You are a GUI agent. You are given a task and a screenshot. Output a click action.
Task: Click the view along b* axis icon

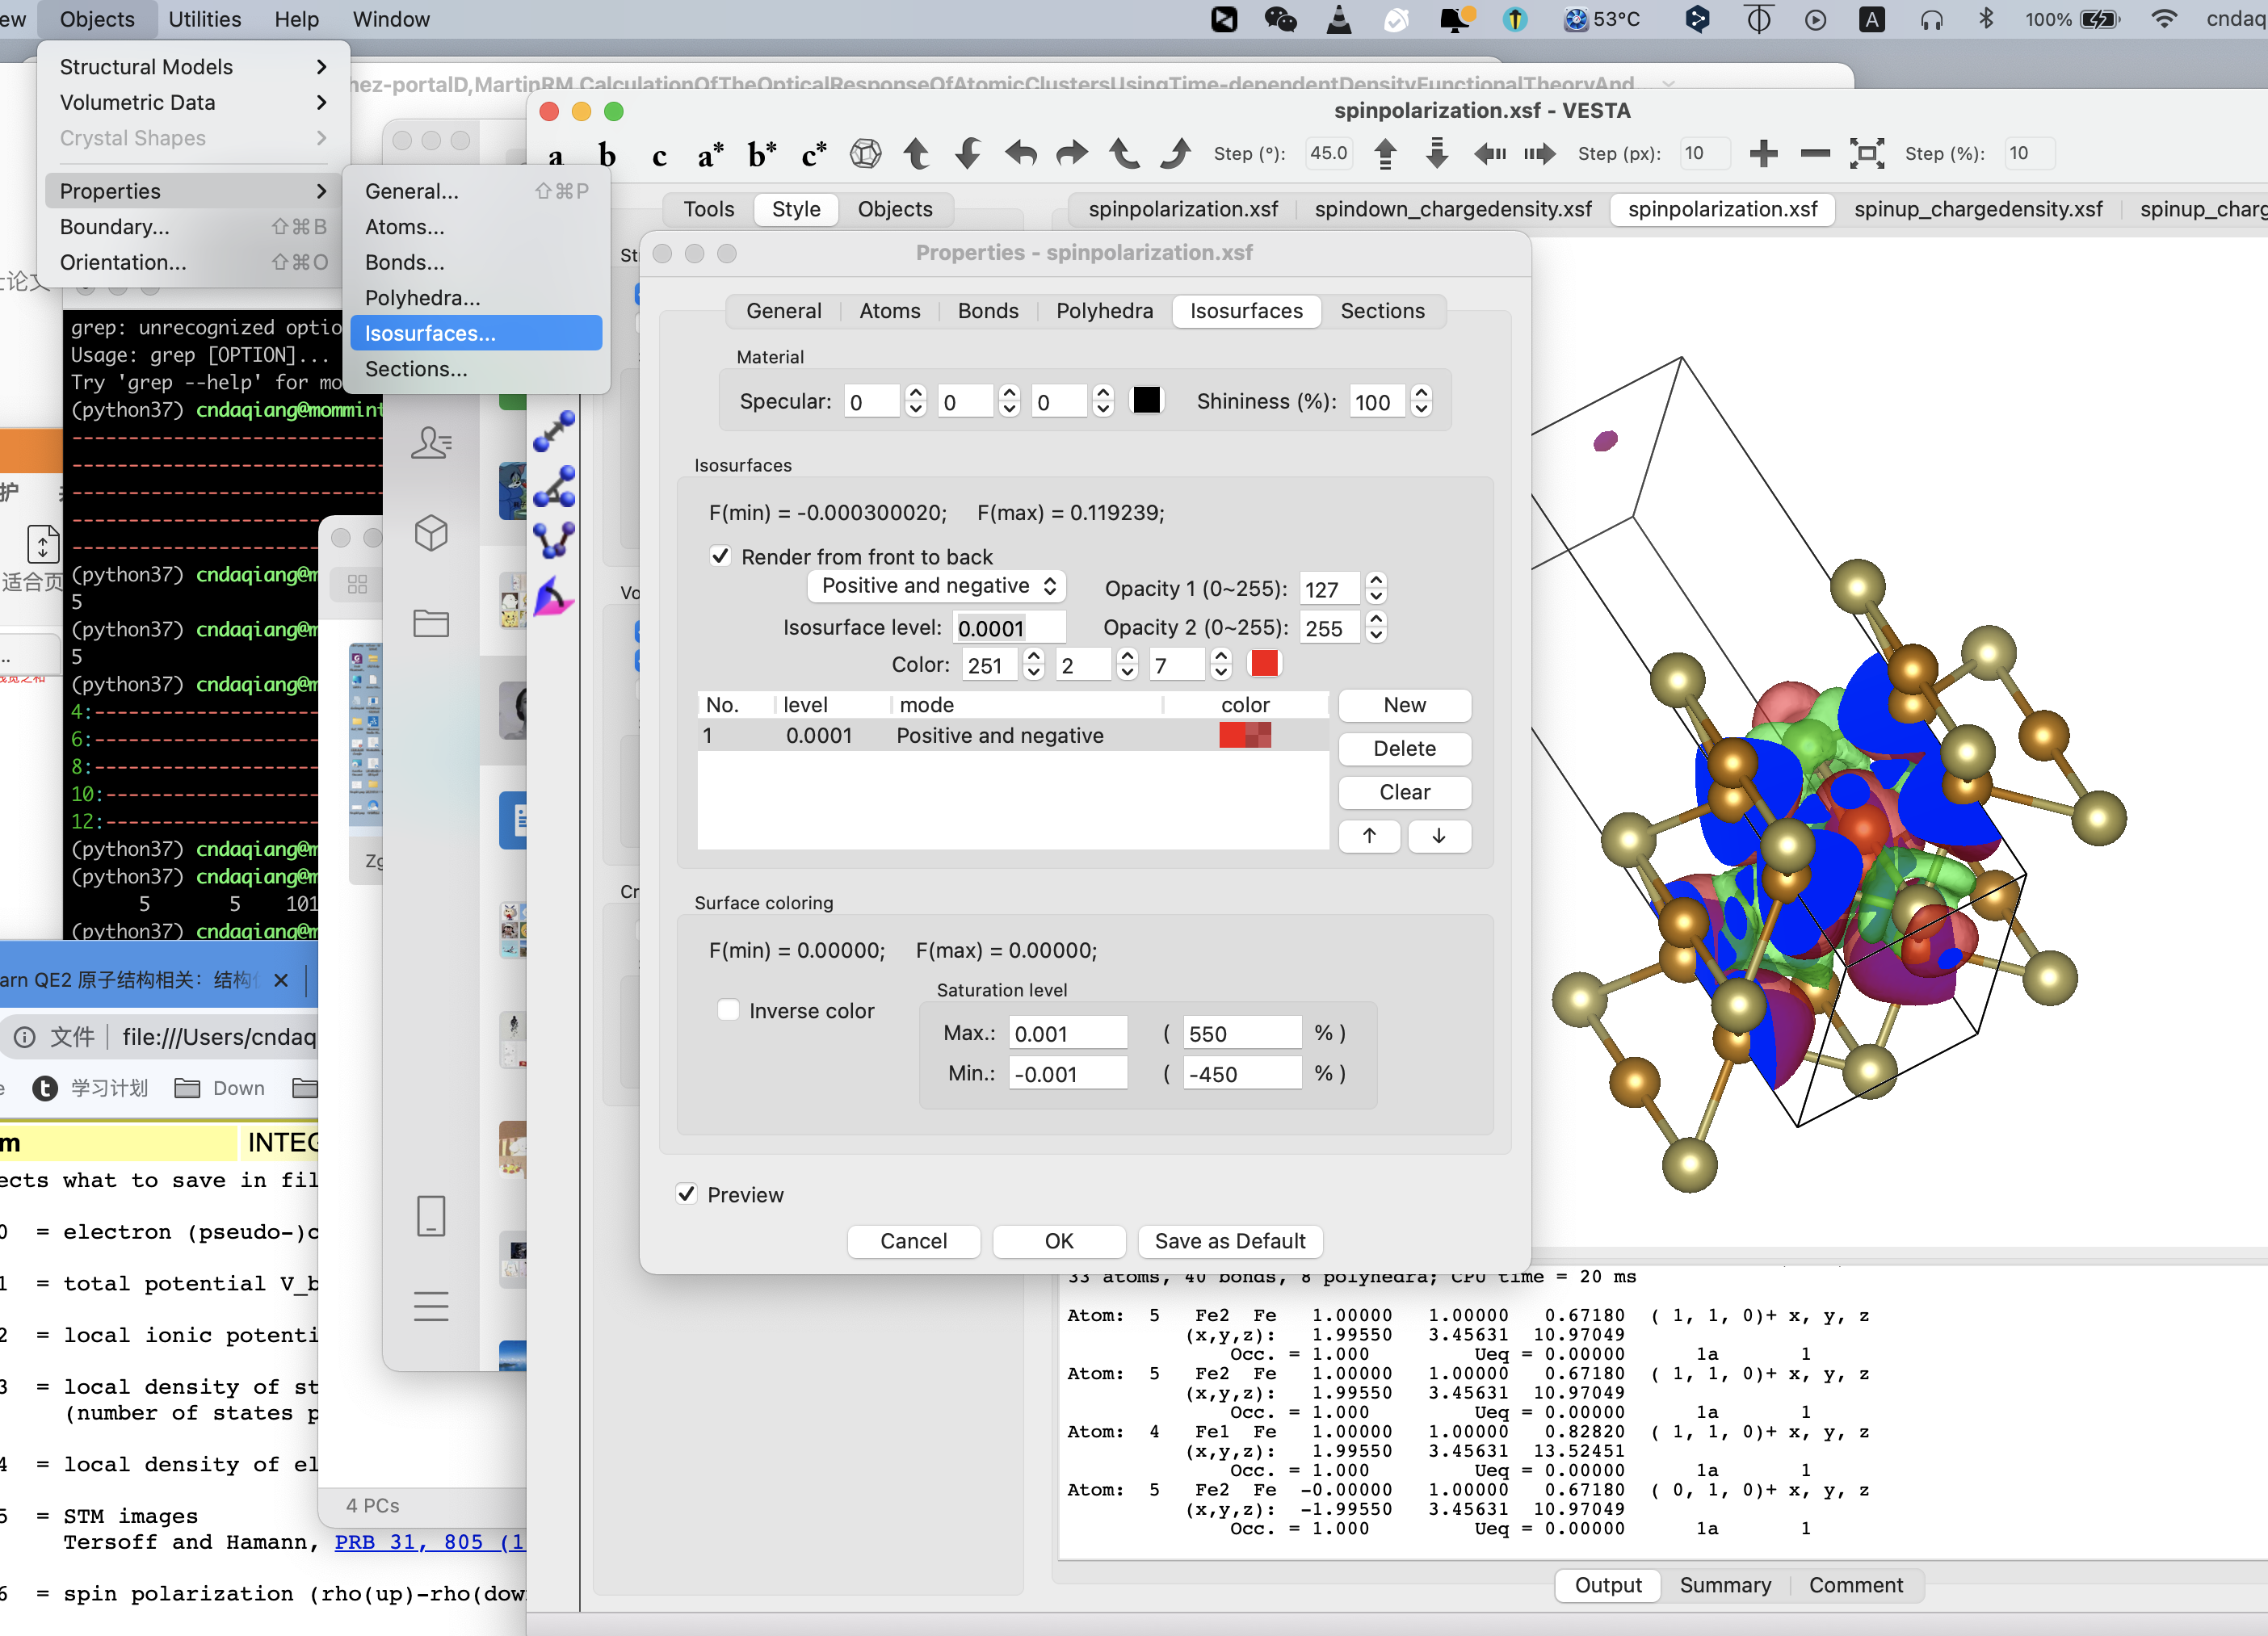[762, 155]
